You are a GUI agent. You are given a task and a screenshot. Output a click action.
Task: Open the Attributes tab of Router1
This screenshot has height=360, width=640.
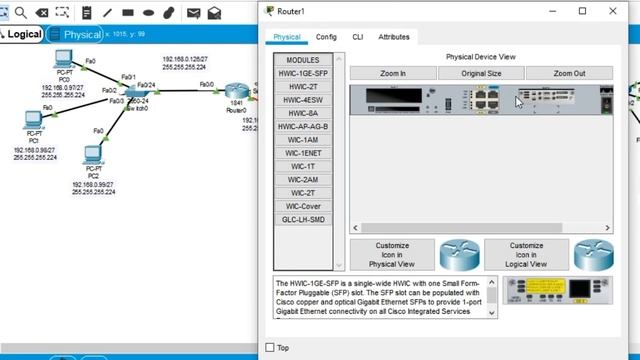(x=393, y=37)
